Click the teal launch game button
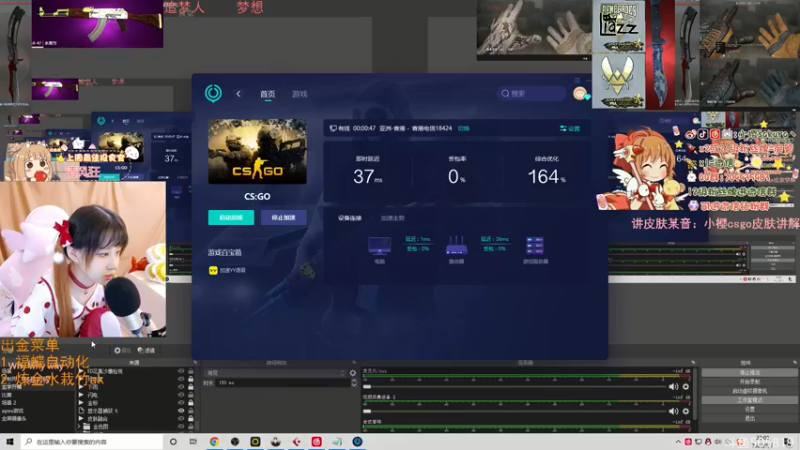Image resolution: width=800 pixels, height=450 pixels. click(231, 217)
